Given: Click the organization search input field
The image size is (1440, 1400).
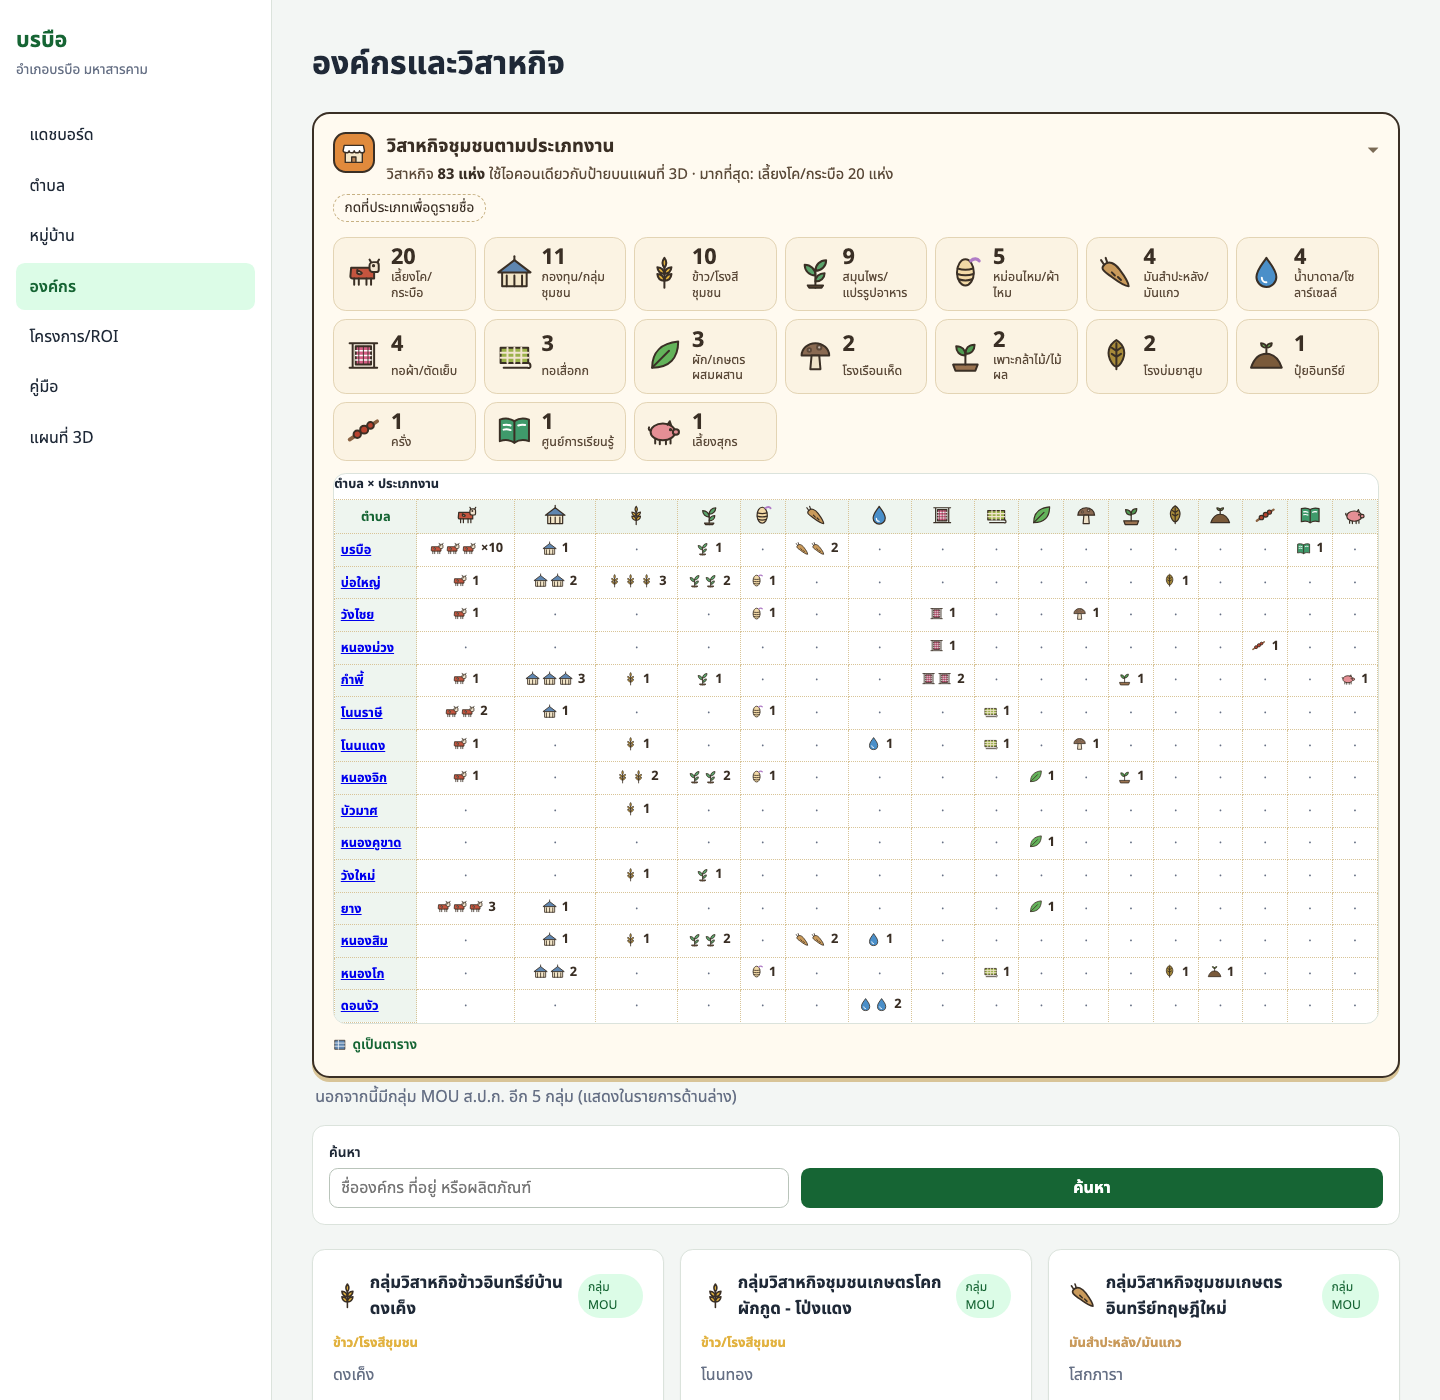Looking at the screenshot, I should [x=559, y=1188].
